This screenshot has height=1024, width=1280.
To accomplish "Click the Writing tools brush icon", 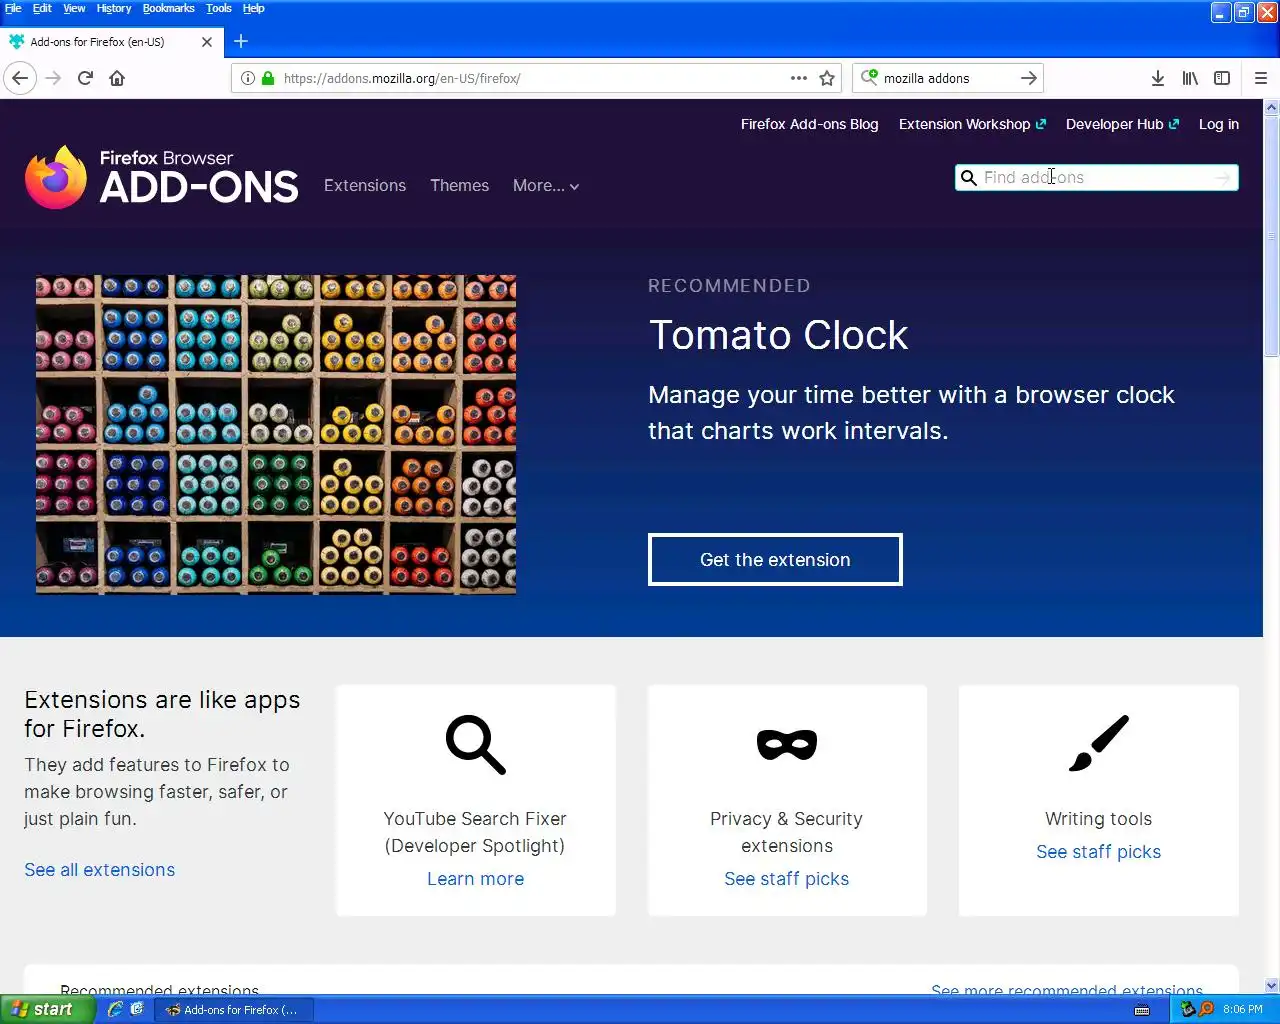I will pos(1099,743).
